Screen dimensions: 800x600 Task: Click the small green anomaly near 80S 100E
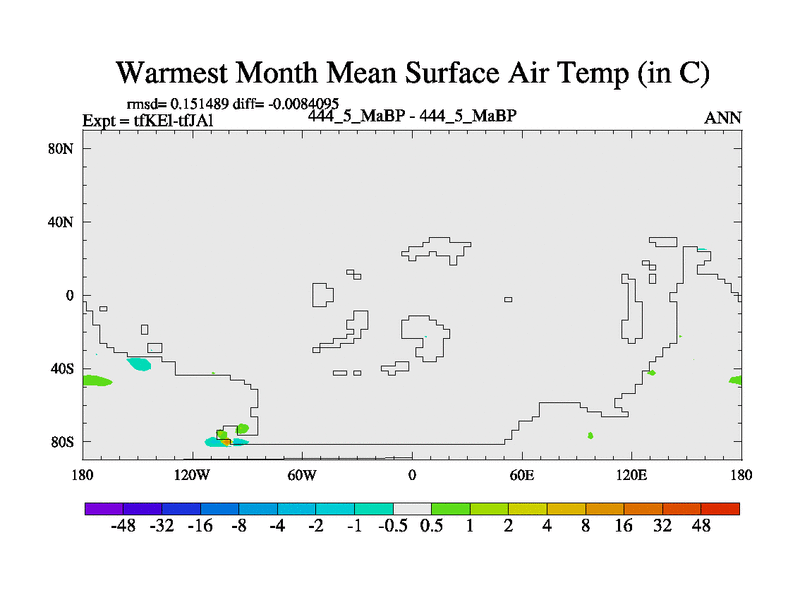pos(590,436)
